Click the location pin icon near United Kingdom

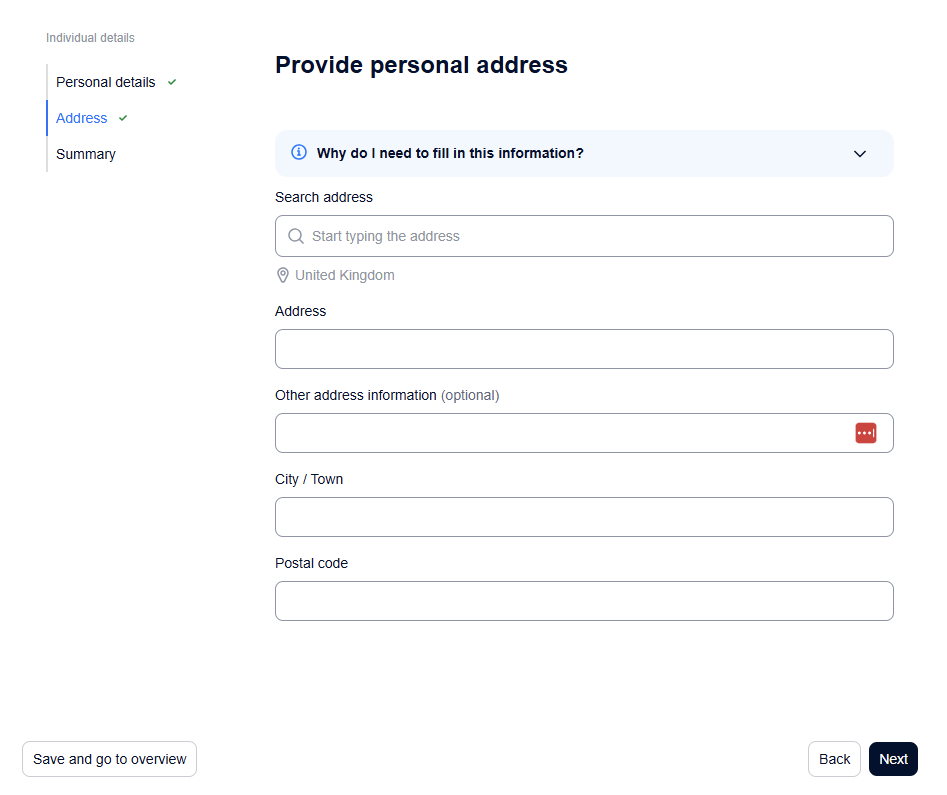tap(282, 275)
